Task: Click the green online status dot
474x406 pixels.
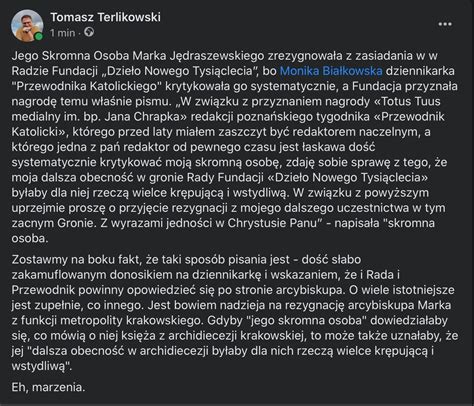Action: (39, 37)
